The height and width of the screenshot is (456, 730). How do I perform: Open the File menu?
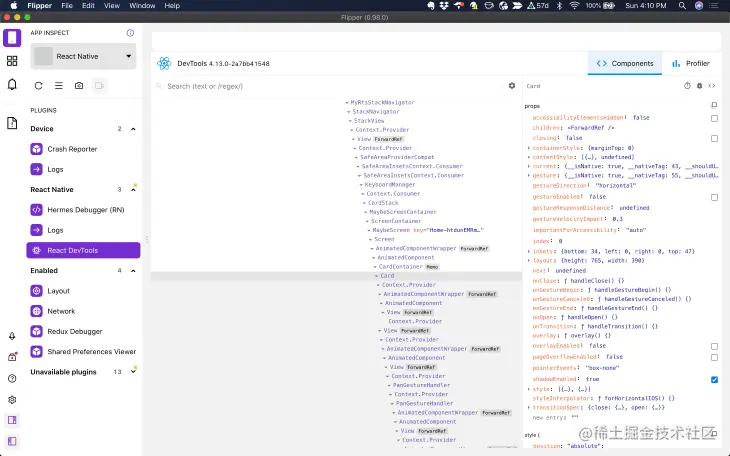(x=67, y=6)
